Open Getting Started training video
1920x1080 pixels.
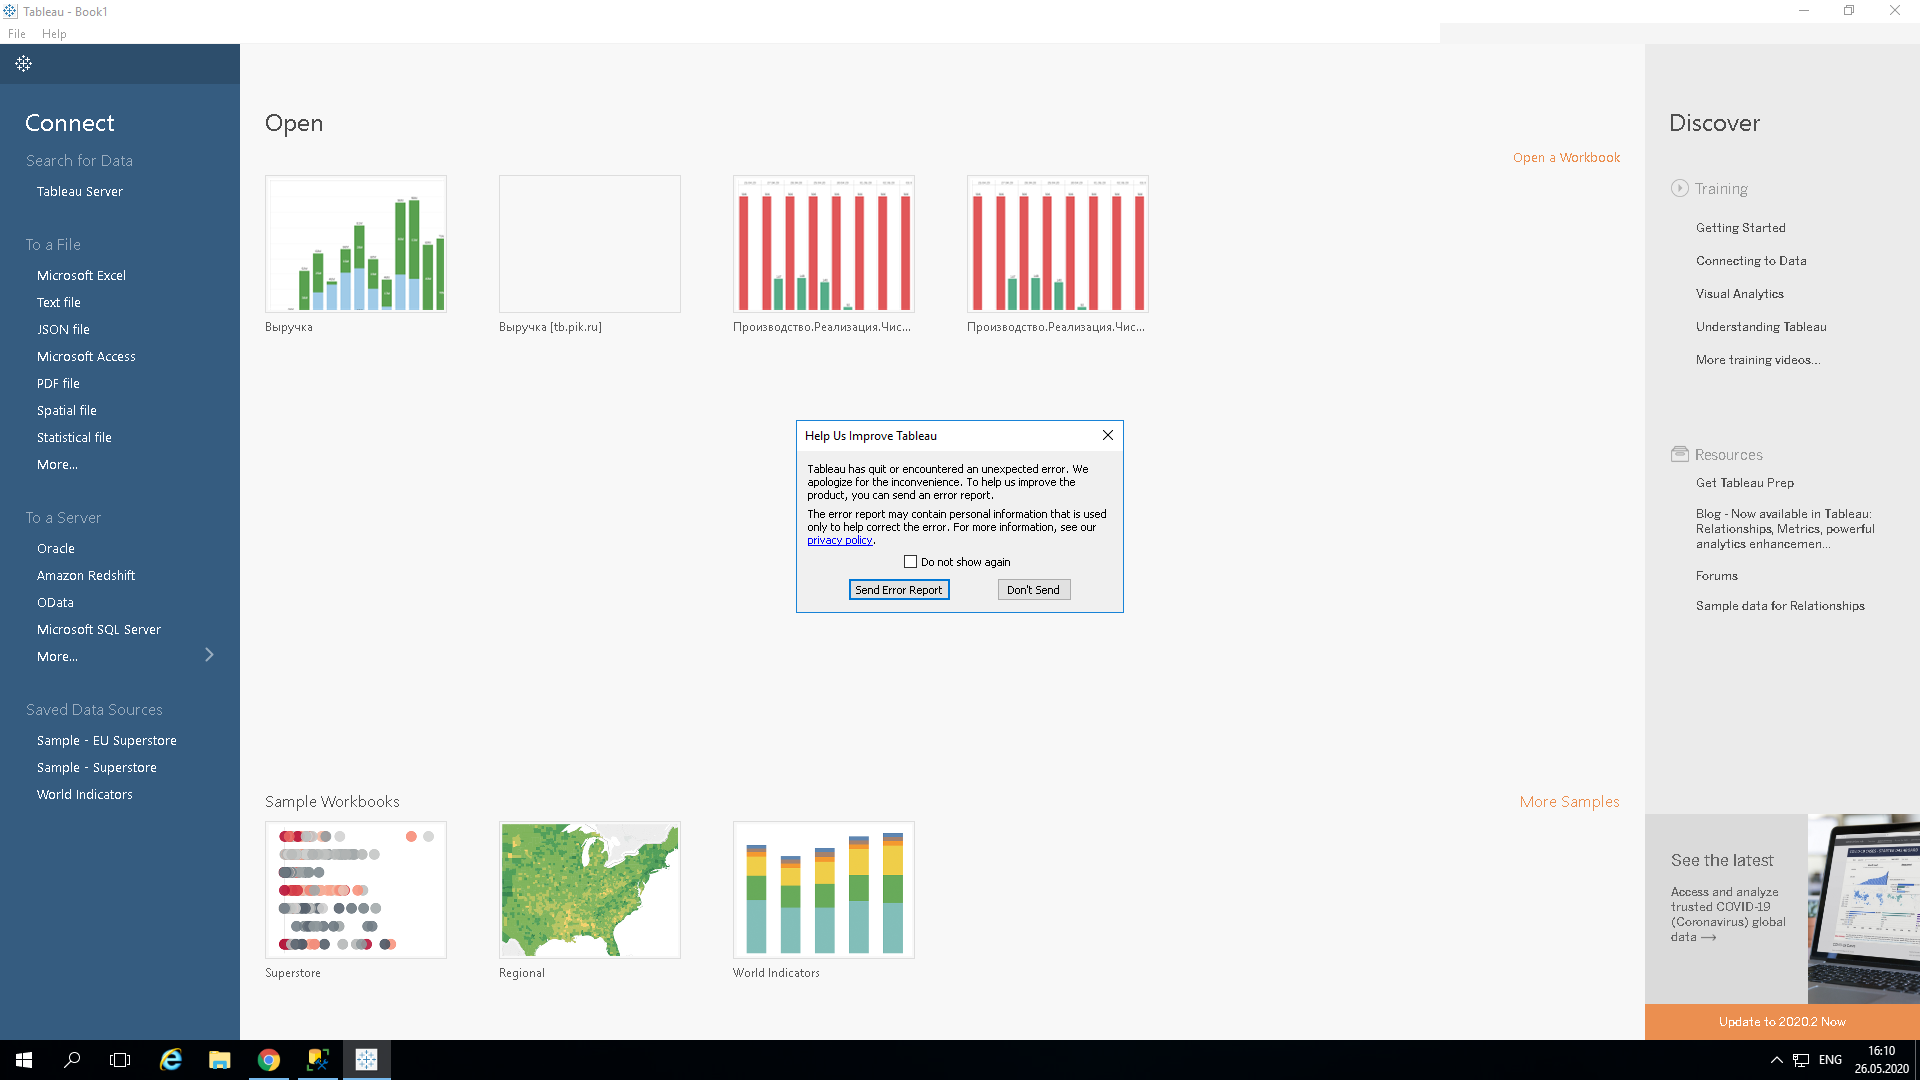click(x=1741, y=228)
